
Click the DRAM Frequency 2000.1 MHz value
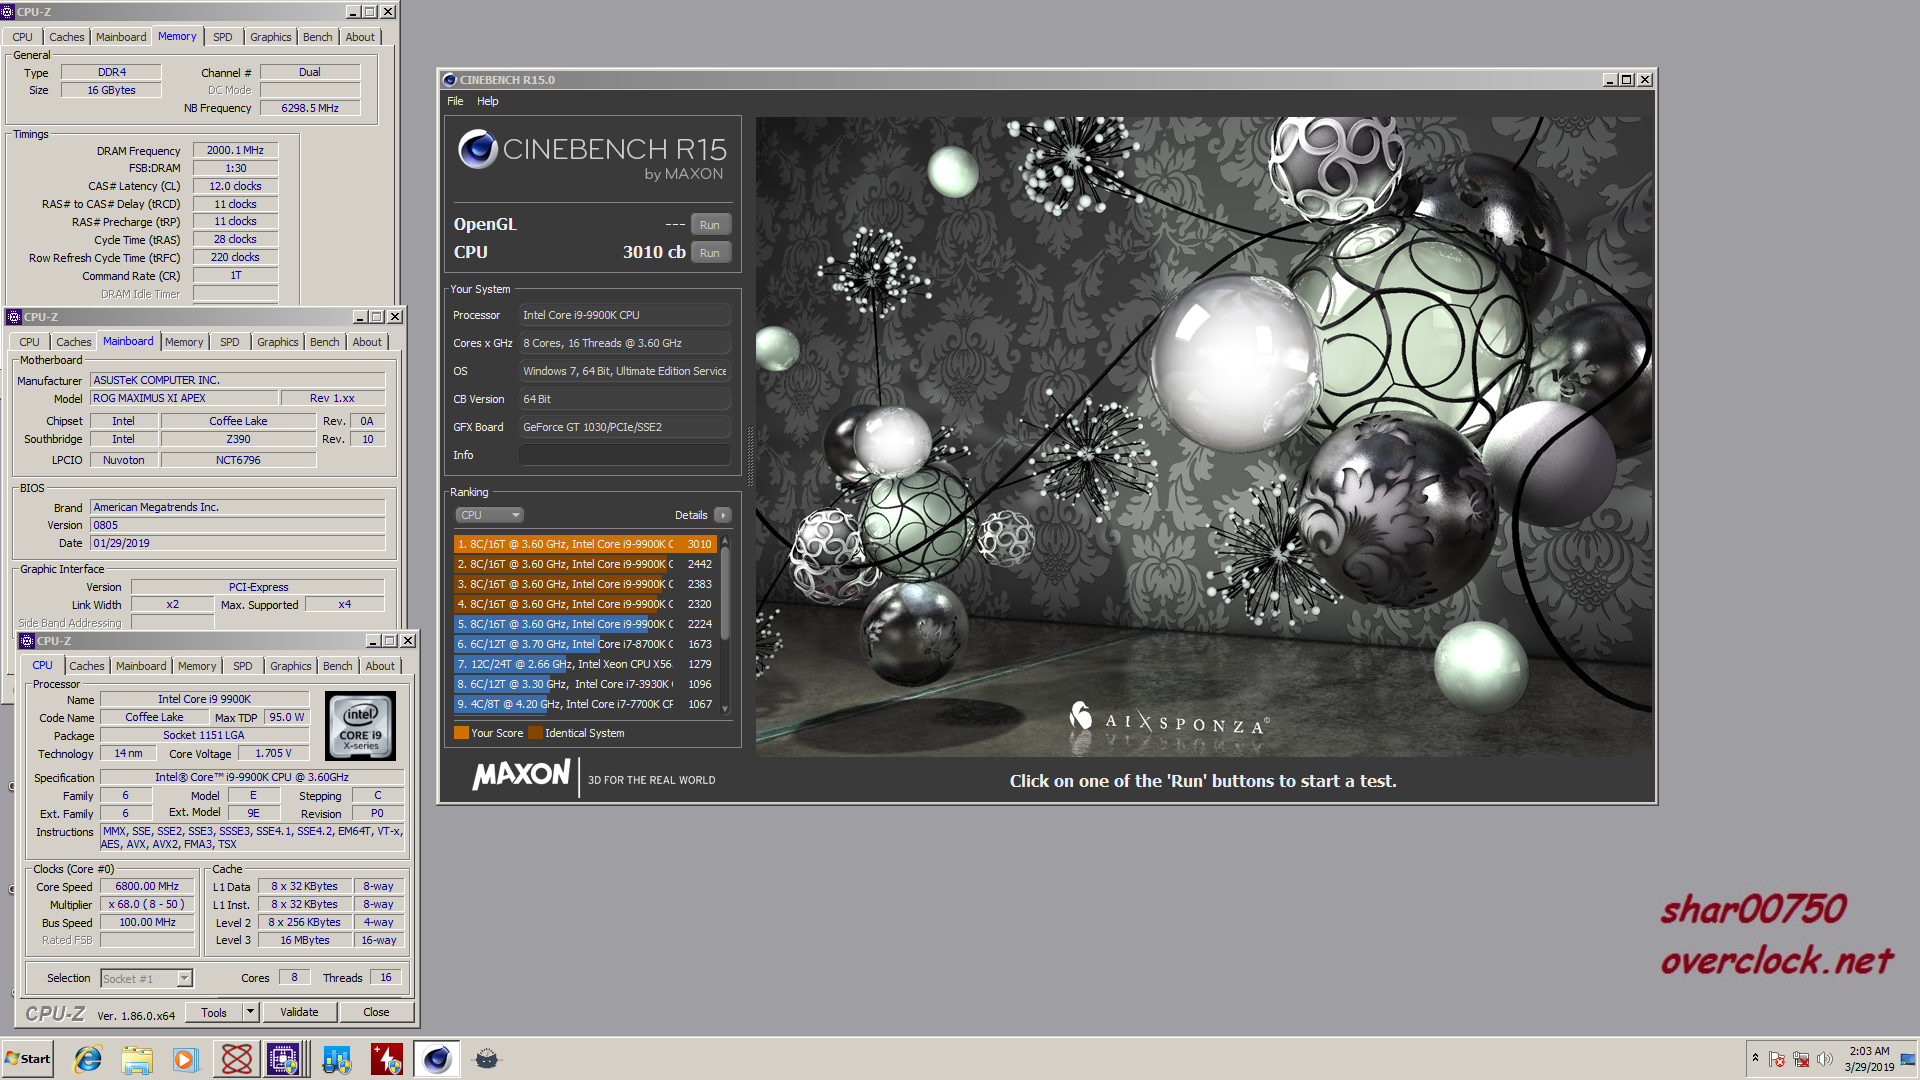click(x=235, y=150)
